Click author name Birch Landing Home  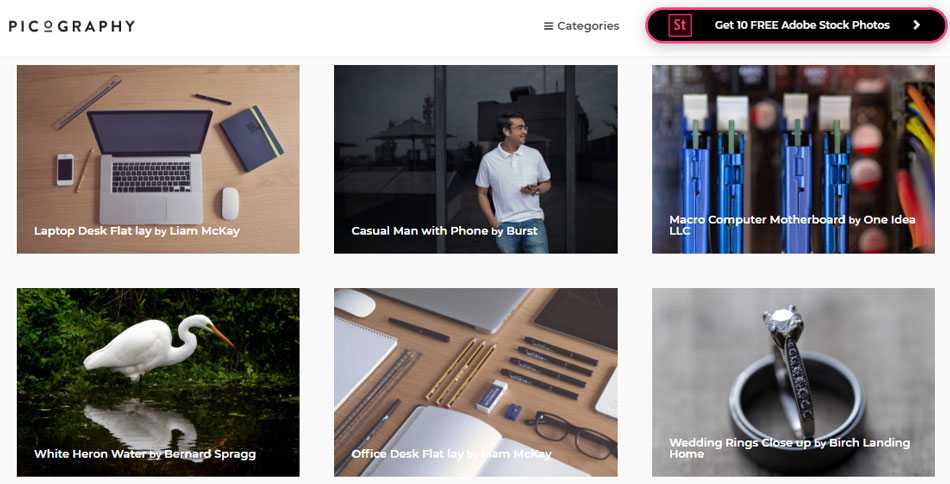click(x=789, y=448)
